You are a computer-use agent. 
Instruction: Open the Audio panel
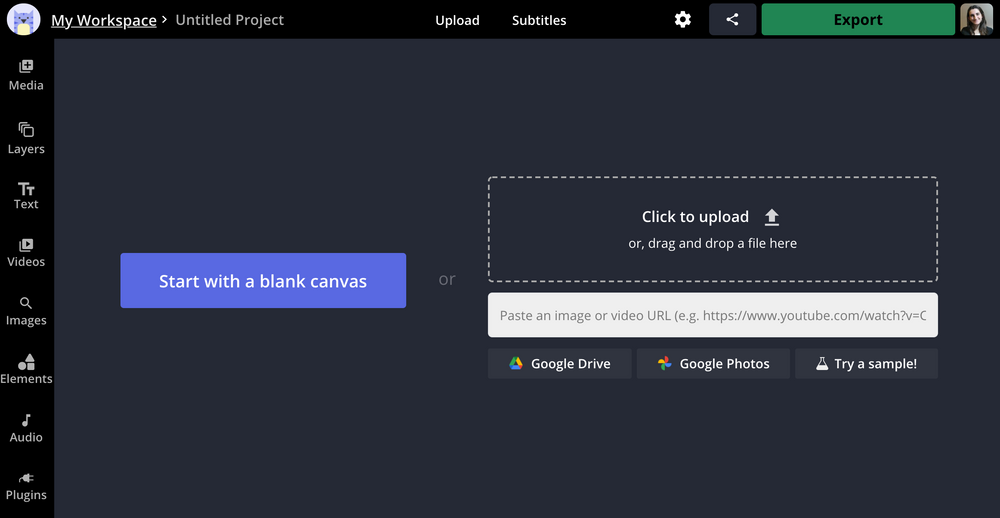pyautogui.click(x=26, y=428)
